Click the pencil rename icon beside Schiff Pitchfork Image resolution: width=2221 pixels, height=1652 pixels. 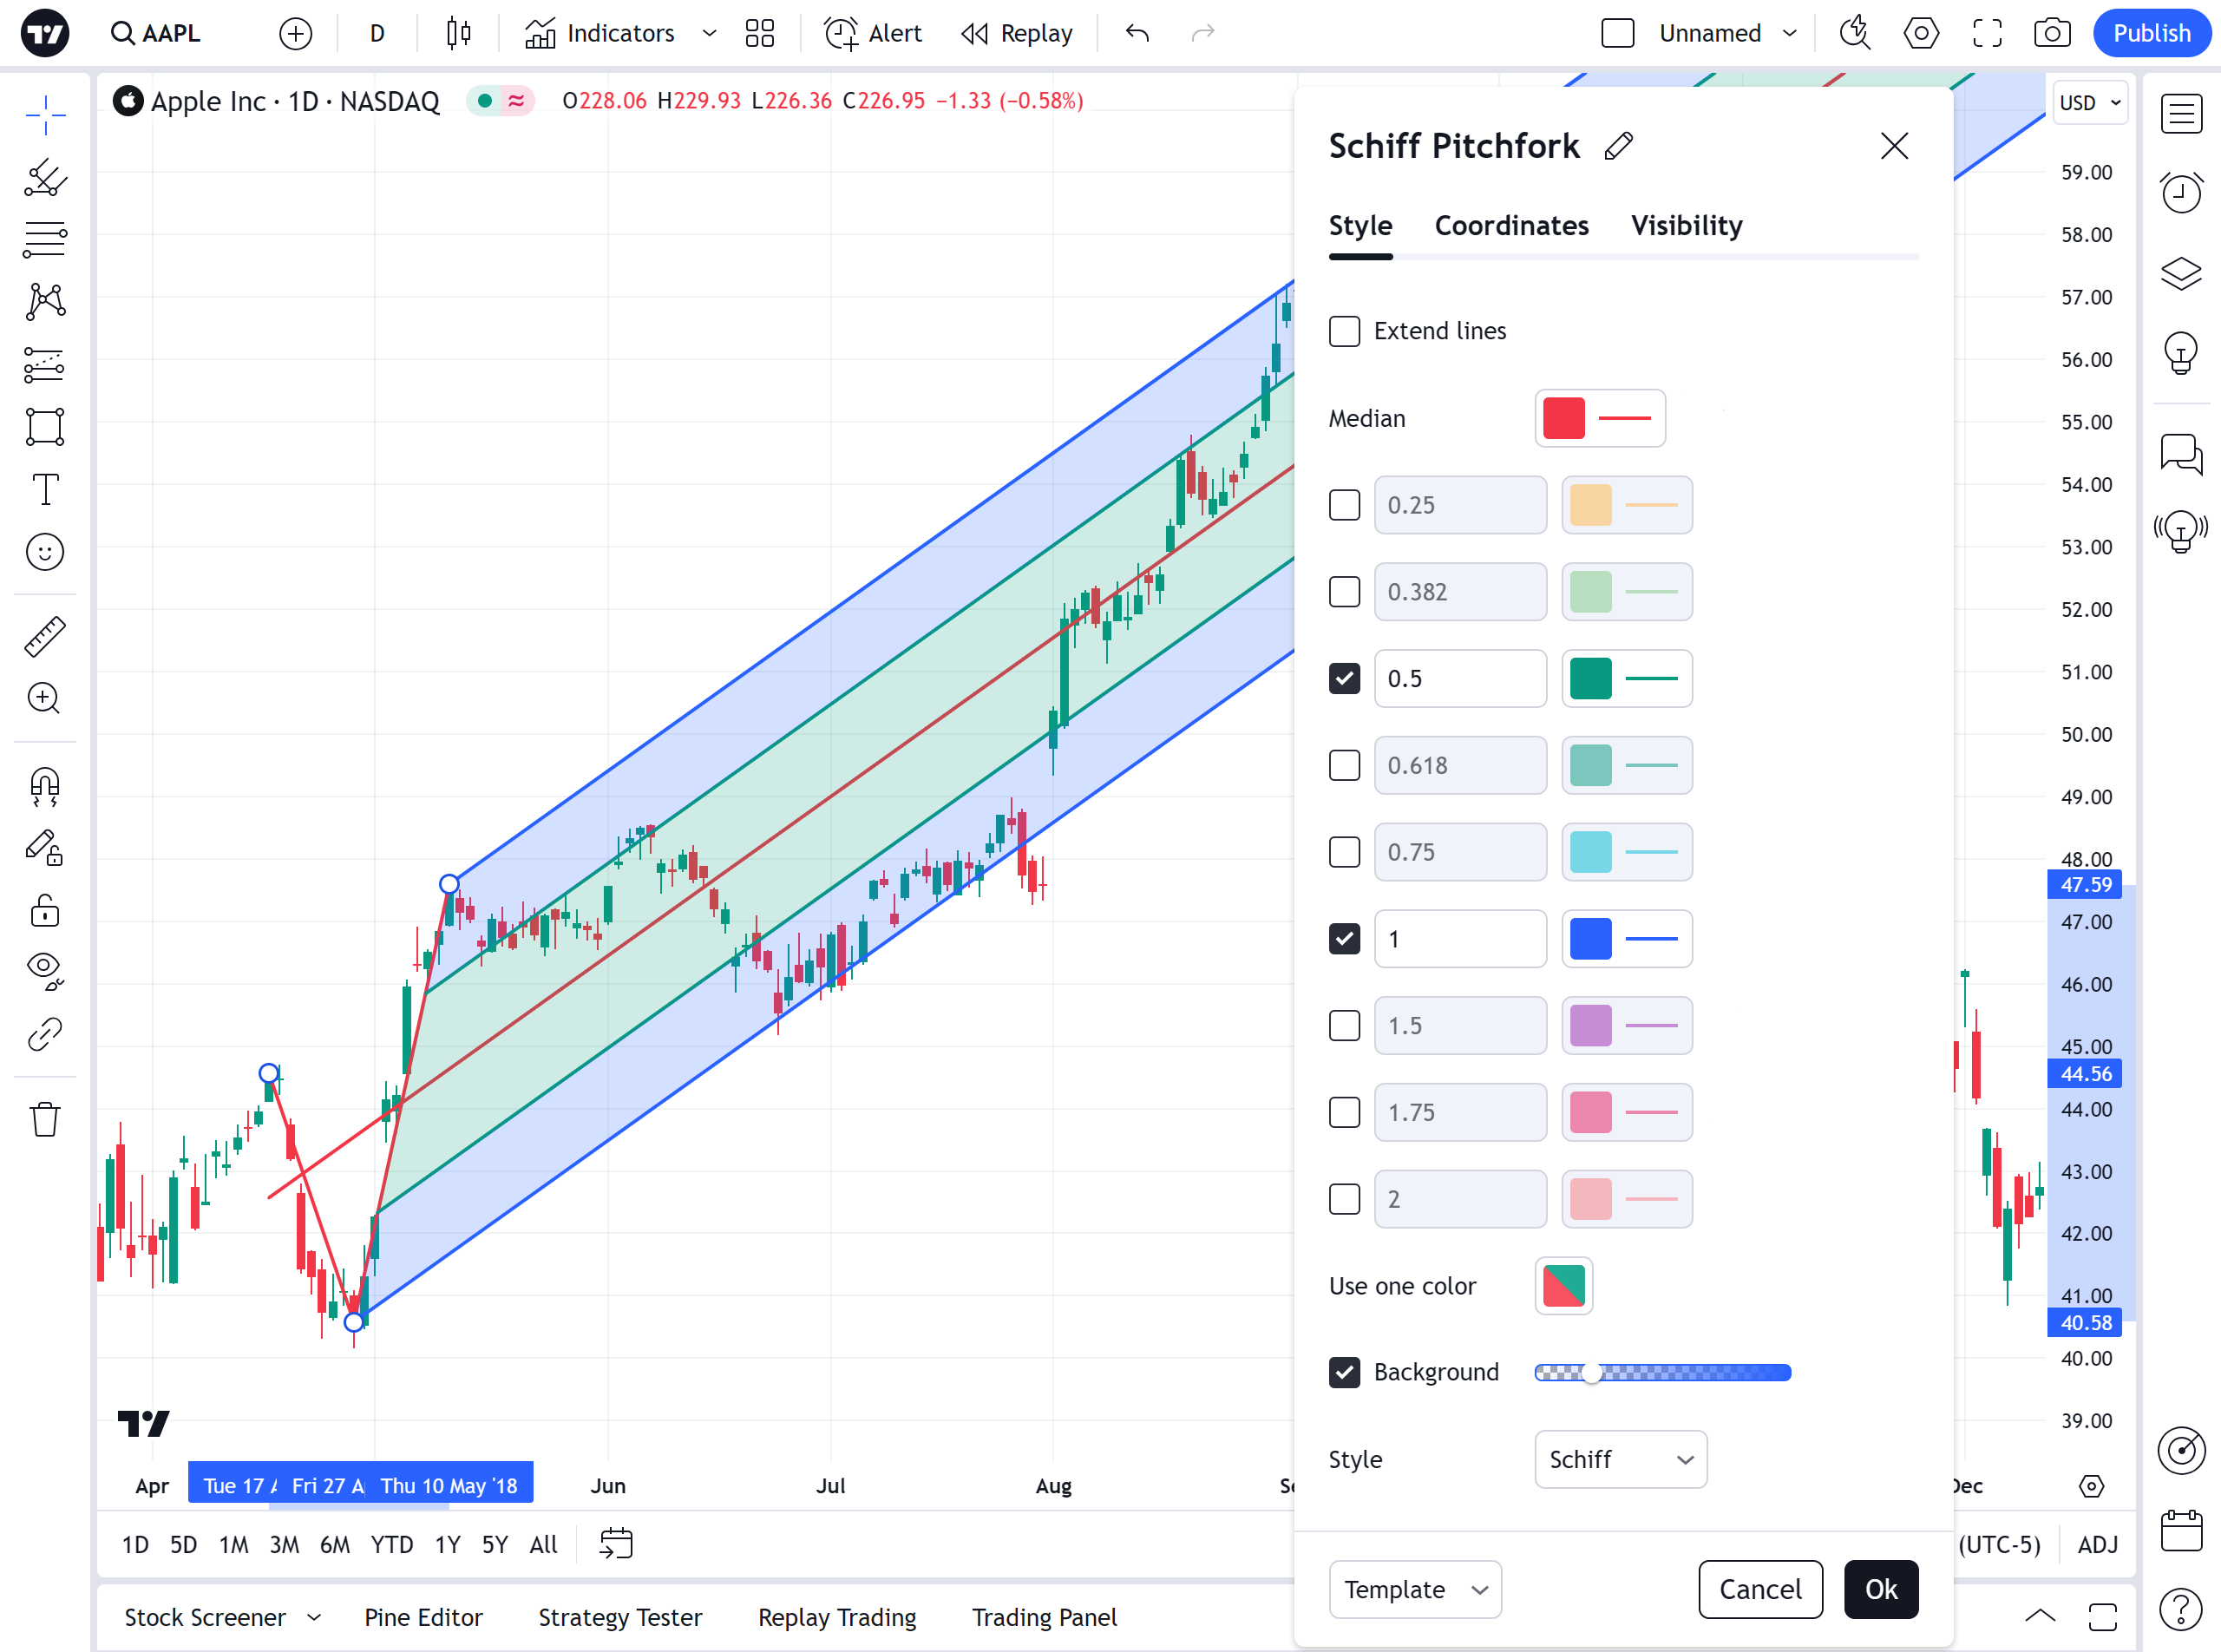pyautogui.click(x=1618, y=146)
